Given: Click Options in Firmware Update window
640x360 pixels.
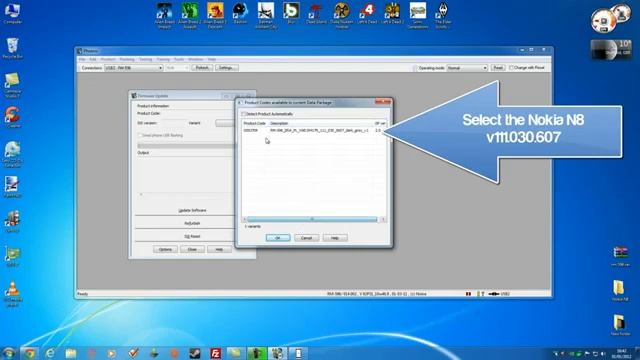Looking at the screenshot, I should click(165, 249).
